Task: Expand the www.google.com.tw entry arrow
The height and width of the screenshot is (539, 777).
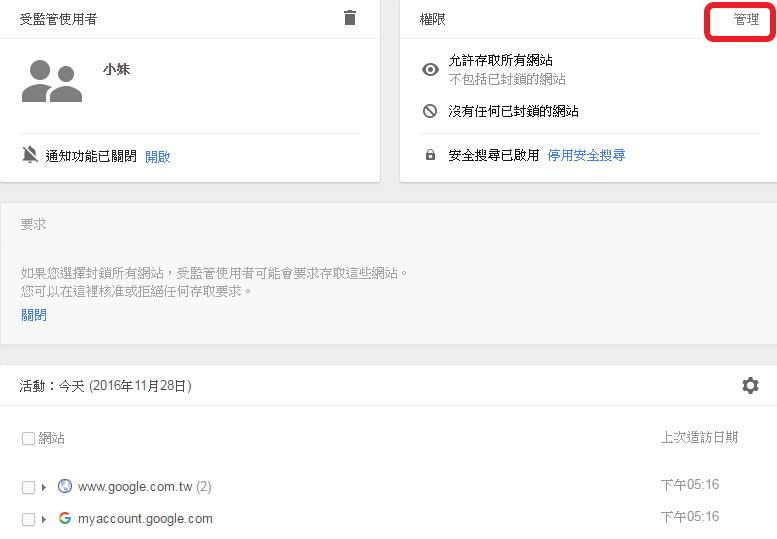Action: coord(45,488)
